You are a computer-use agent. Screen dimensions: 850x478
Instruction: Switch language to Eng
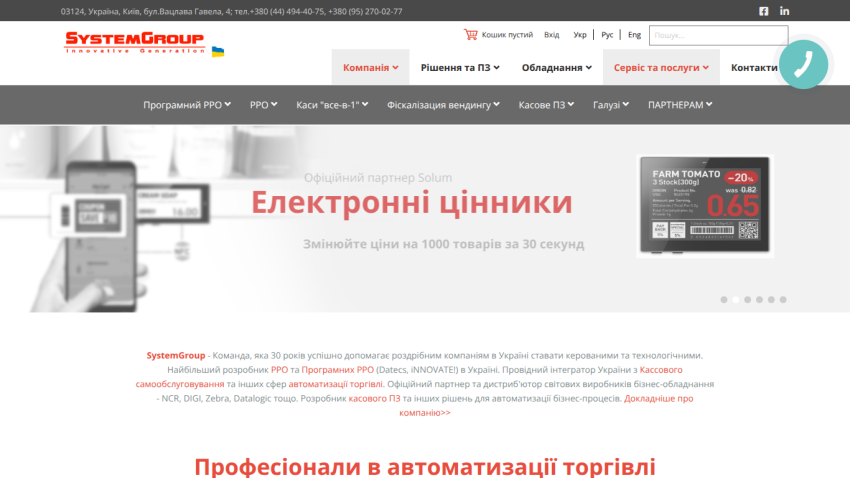tap(634, 35)
